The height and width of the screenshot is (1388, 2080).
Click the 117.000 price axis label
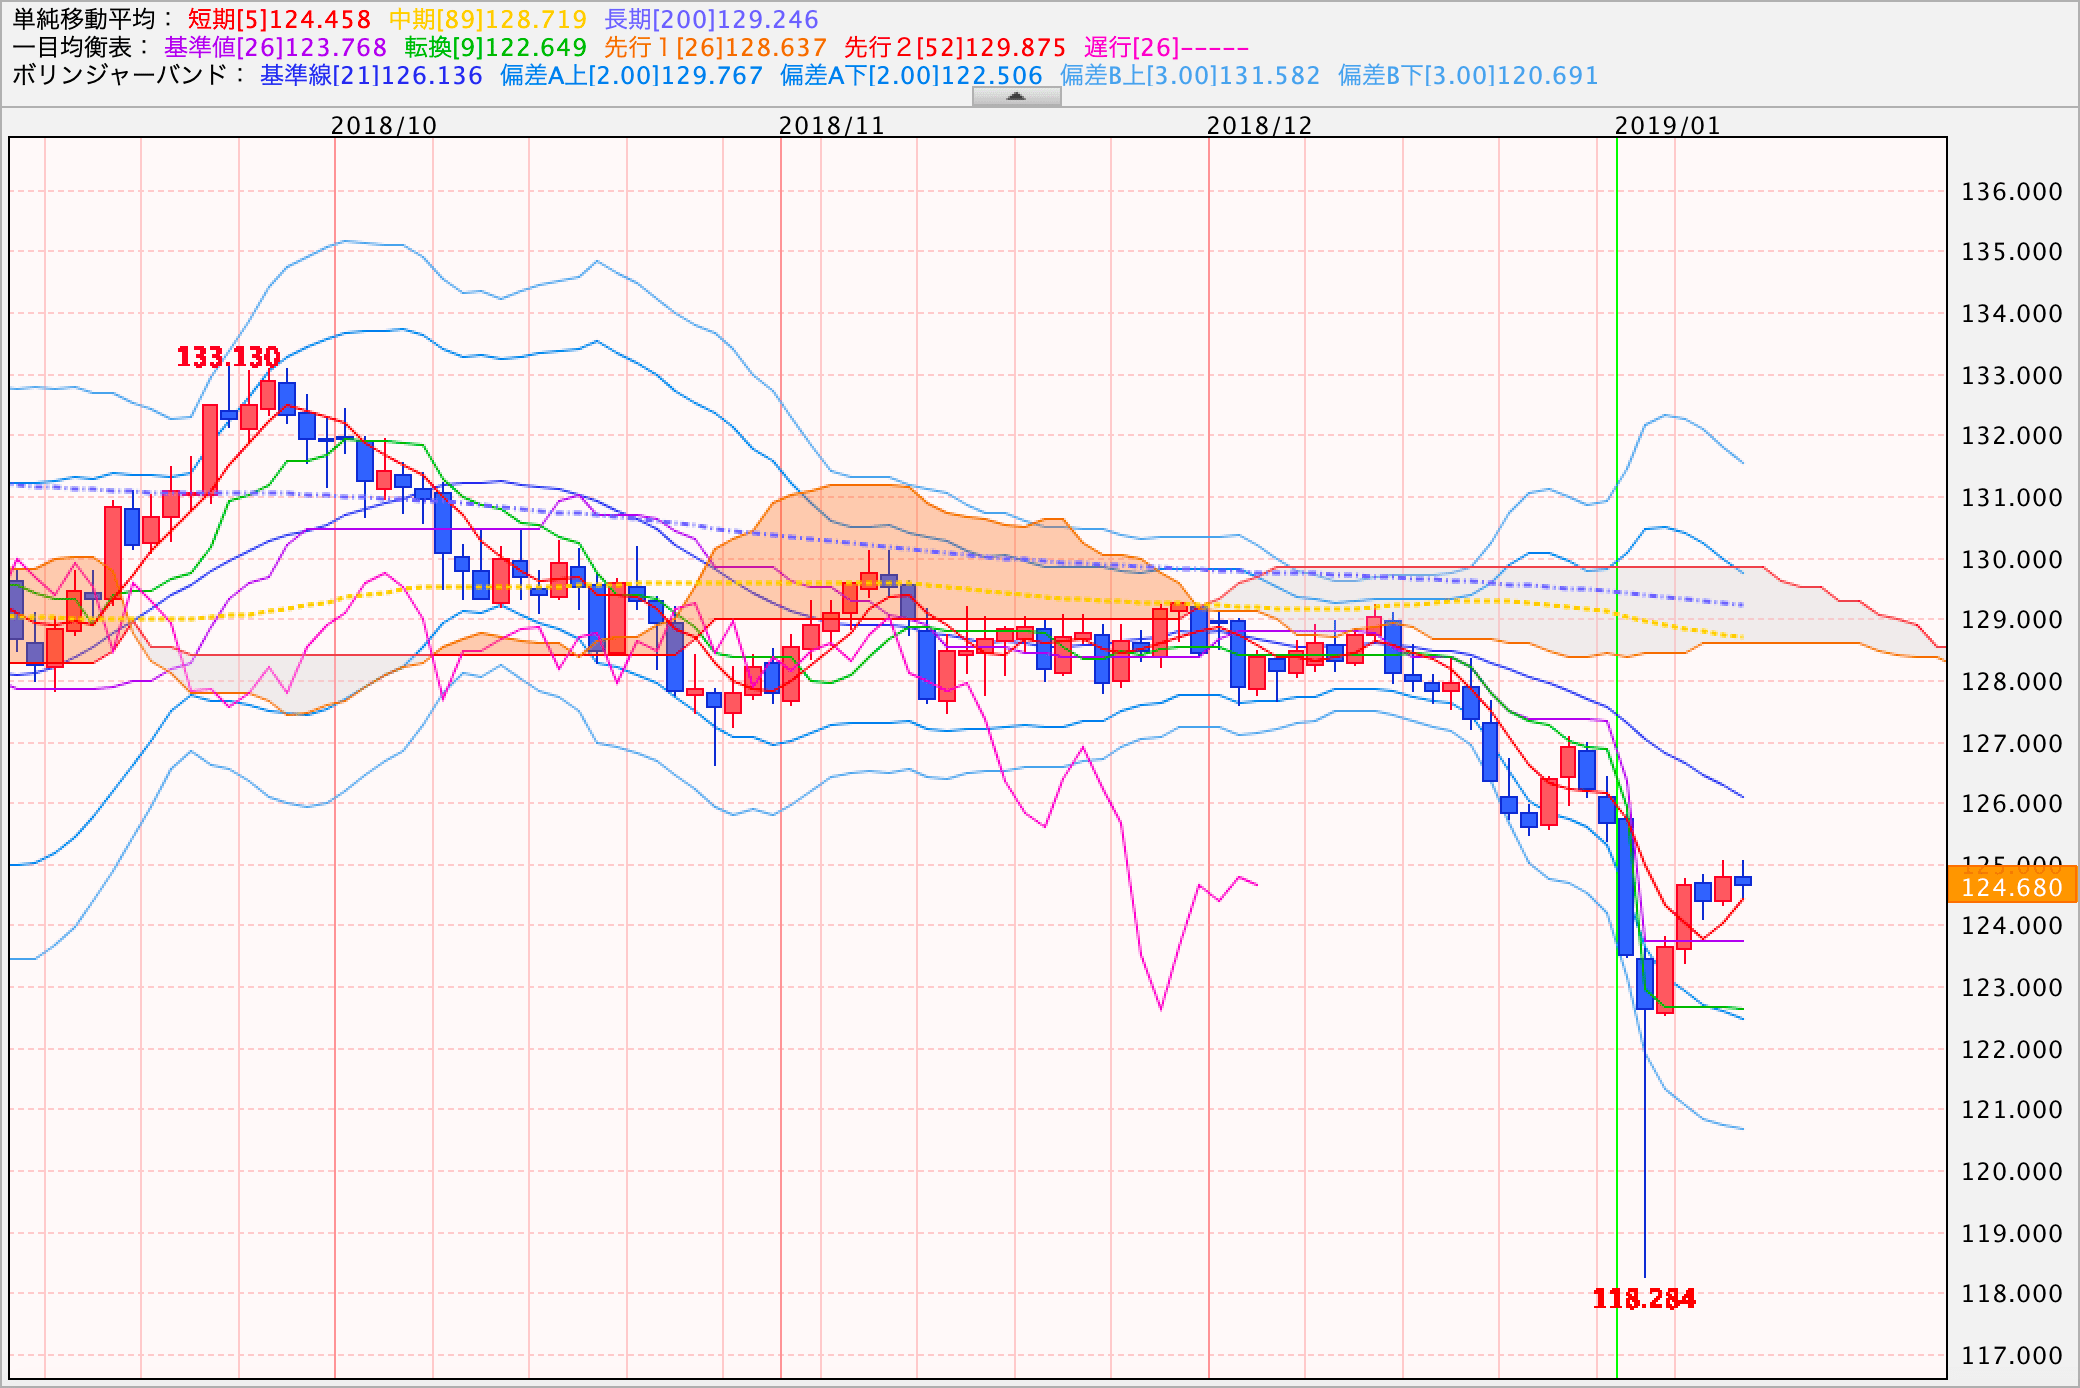(x=2012, y=1356)
